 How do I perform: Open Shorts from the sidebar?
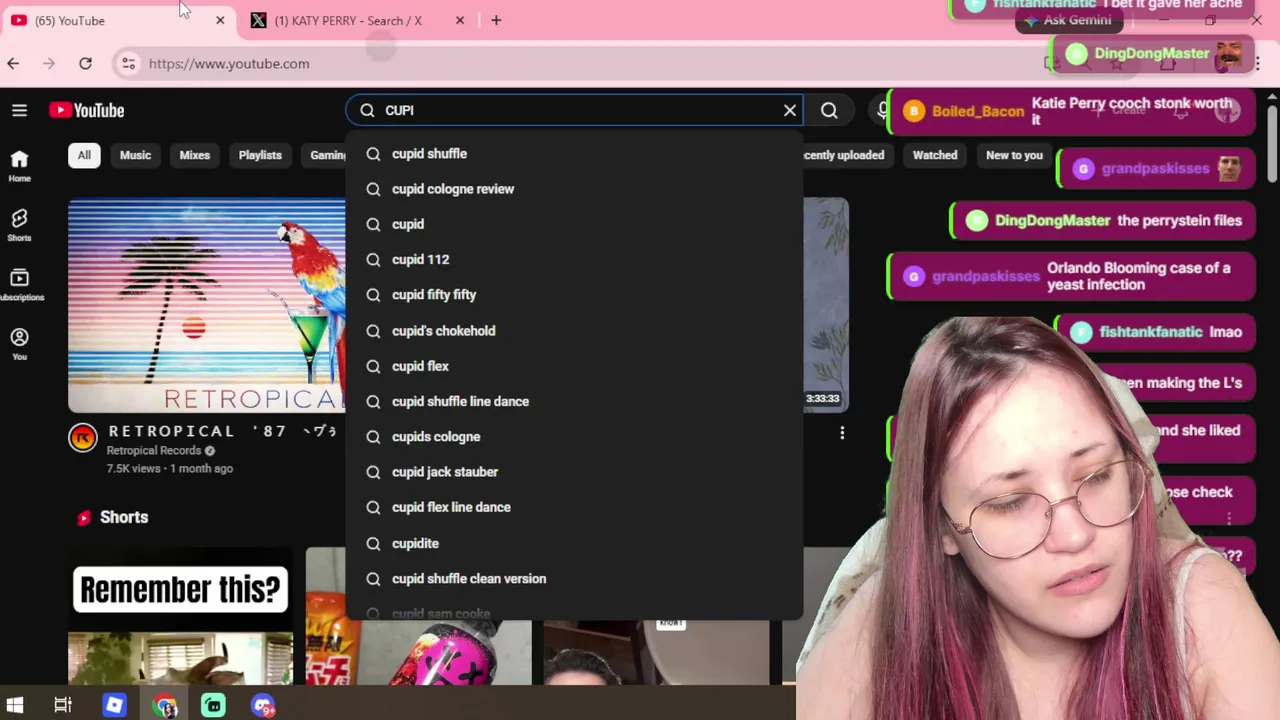[x=19, y=225]
